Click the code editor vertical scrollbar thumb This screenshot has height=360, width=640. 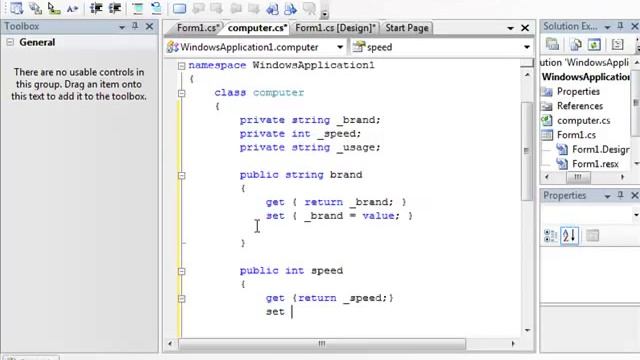[x=527, y=151]
